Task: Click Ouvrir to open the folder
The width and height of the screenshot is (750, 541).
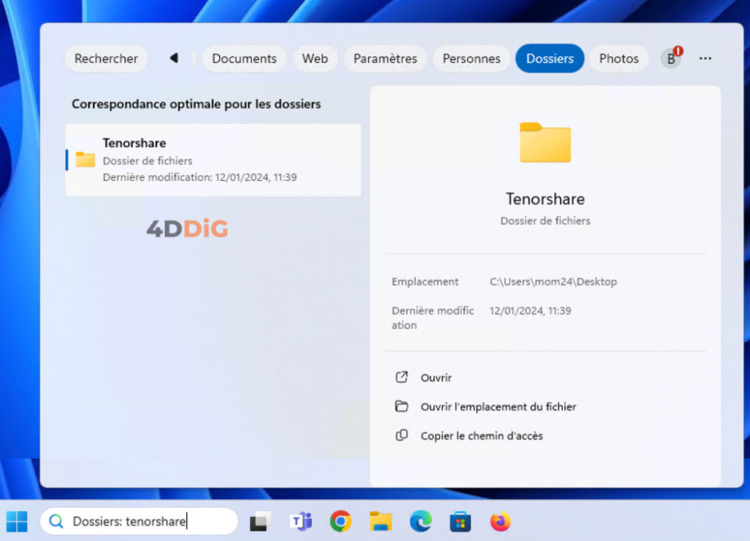Action: [436, 378]
